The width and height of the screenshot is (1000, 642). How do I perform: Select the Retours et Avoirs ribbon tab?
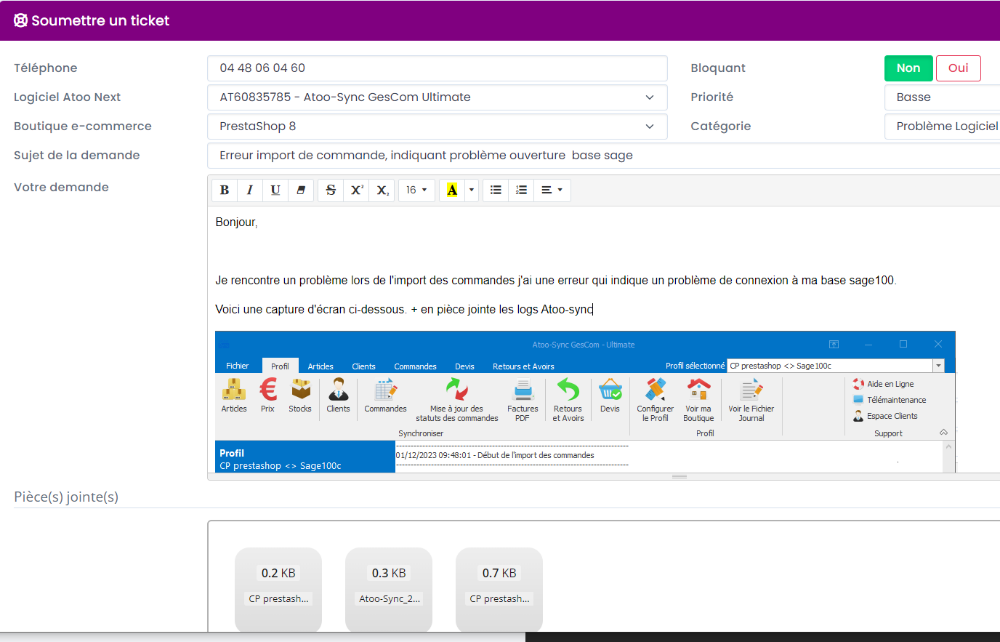point(523,366)
